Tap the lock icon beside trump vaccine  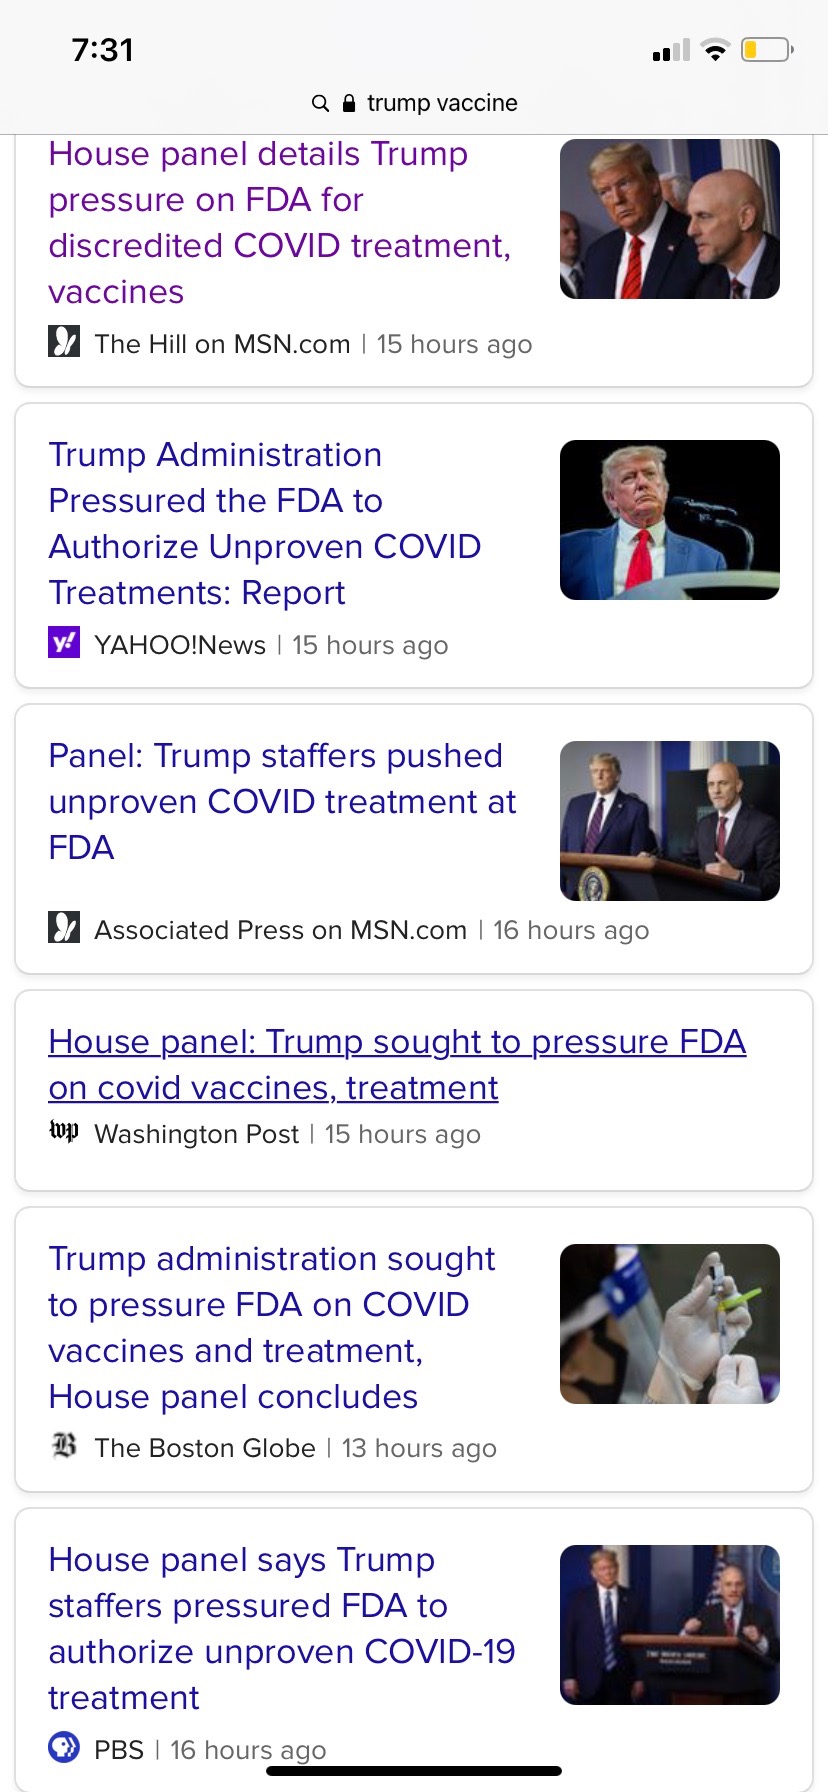click(349, 103)
